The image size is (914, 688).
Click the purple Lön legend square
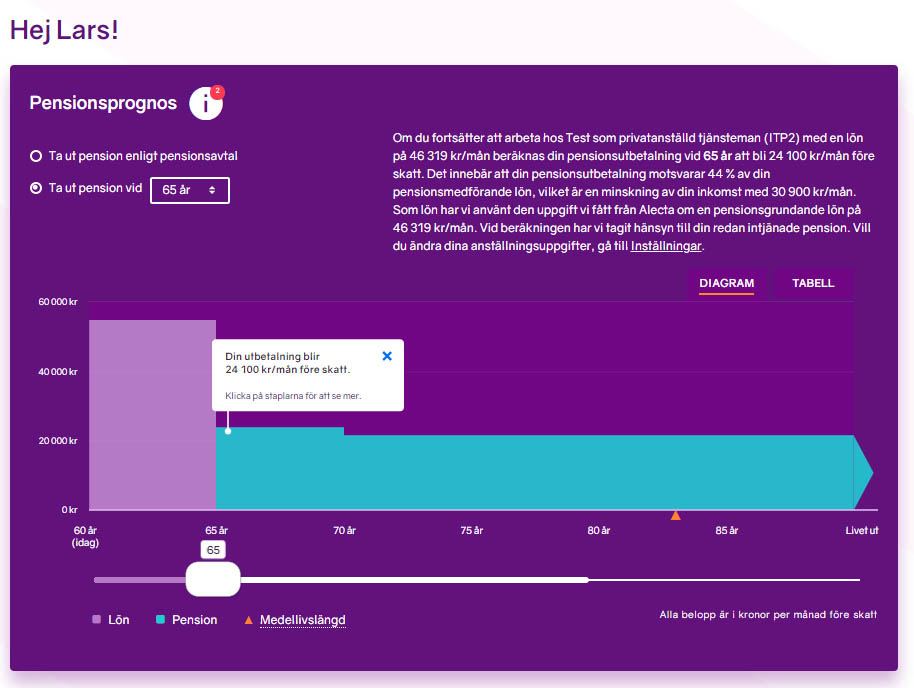click(97, 620)
